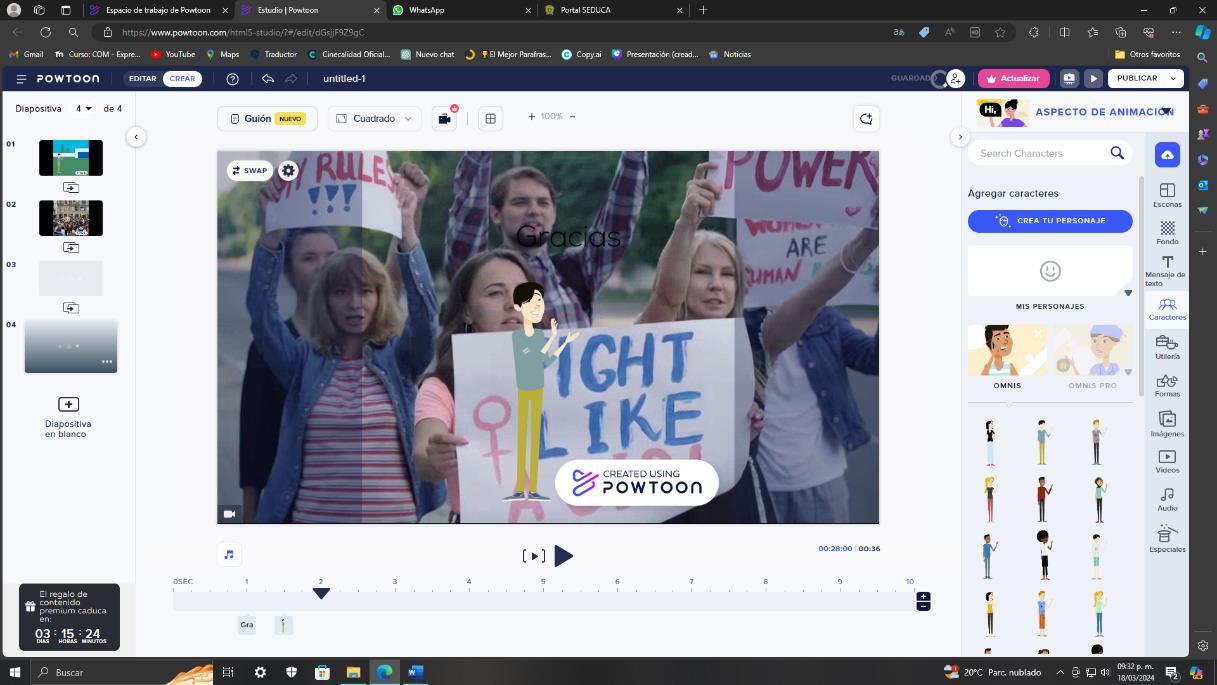
Task: Switch to the WhatsApp browser tab
Action: pos(460,10)
